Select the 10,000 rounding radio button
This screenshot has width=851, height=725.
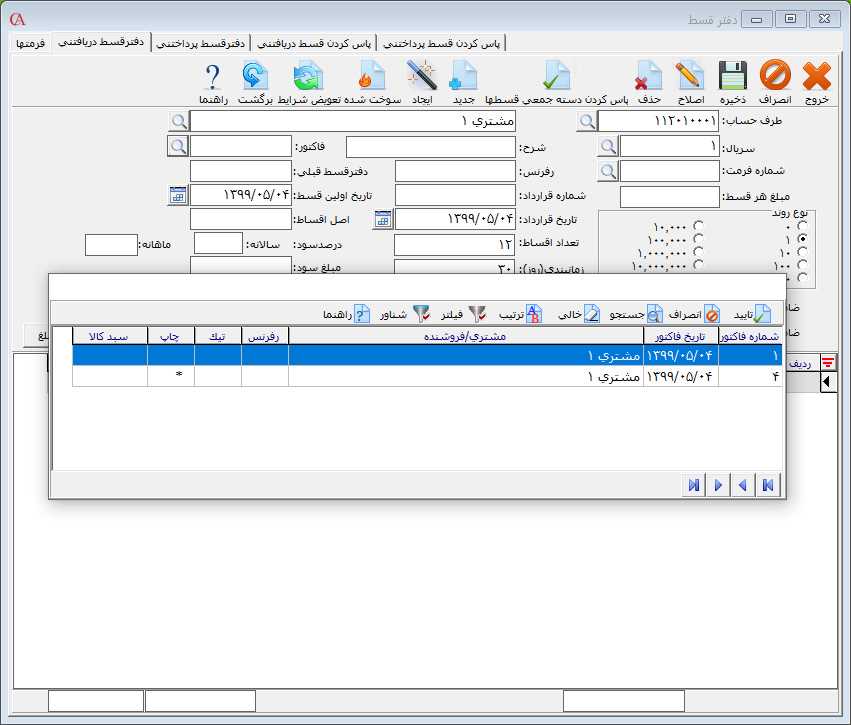(x=698, y=226)
